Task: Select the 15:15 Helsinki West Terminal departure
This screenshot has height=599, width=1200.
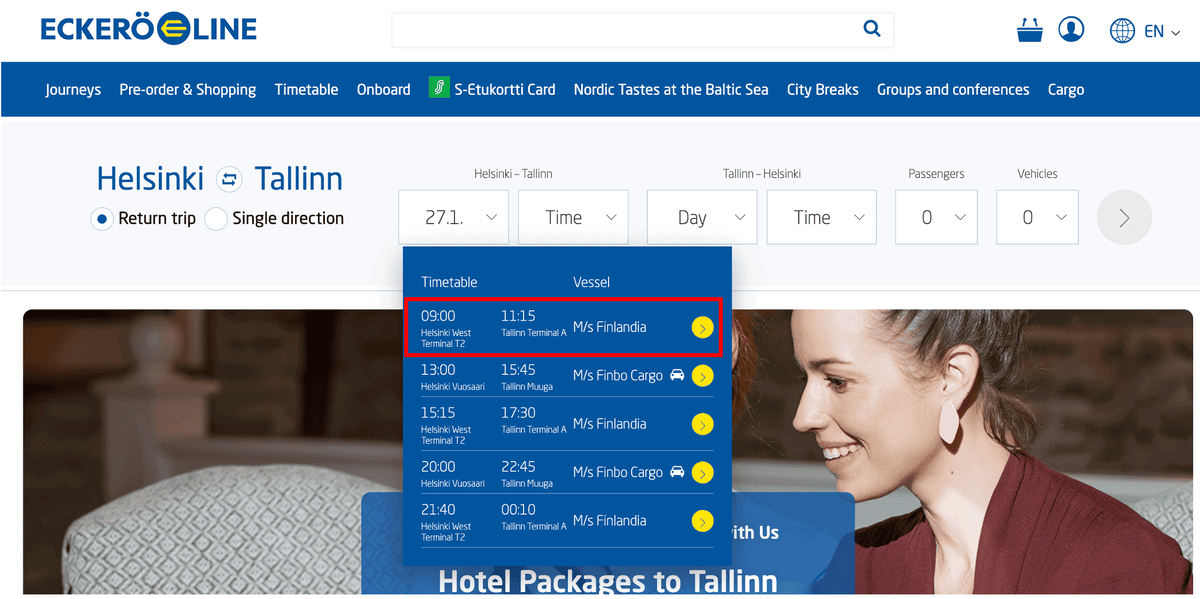Action: 446,425
